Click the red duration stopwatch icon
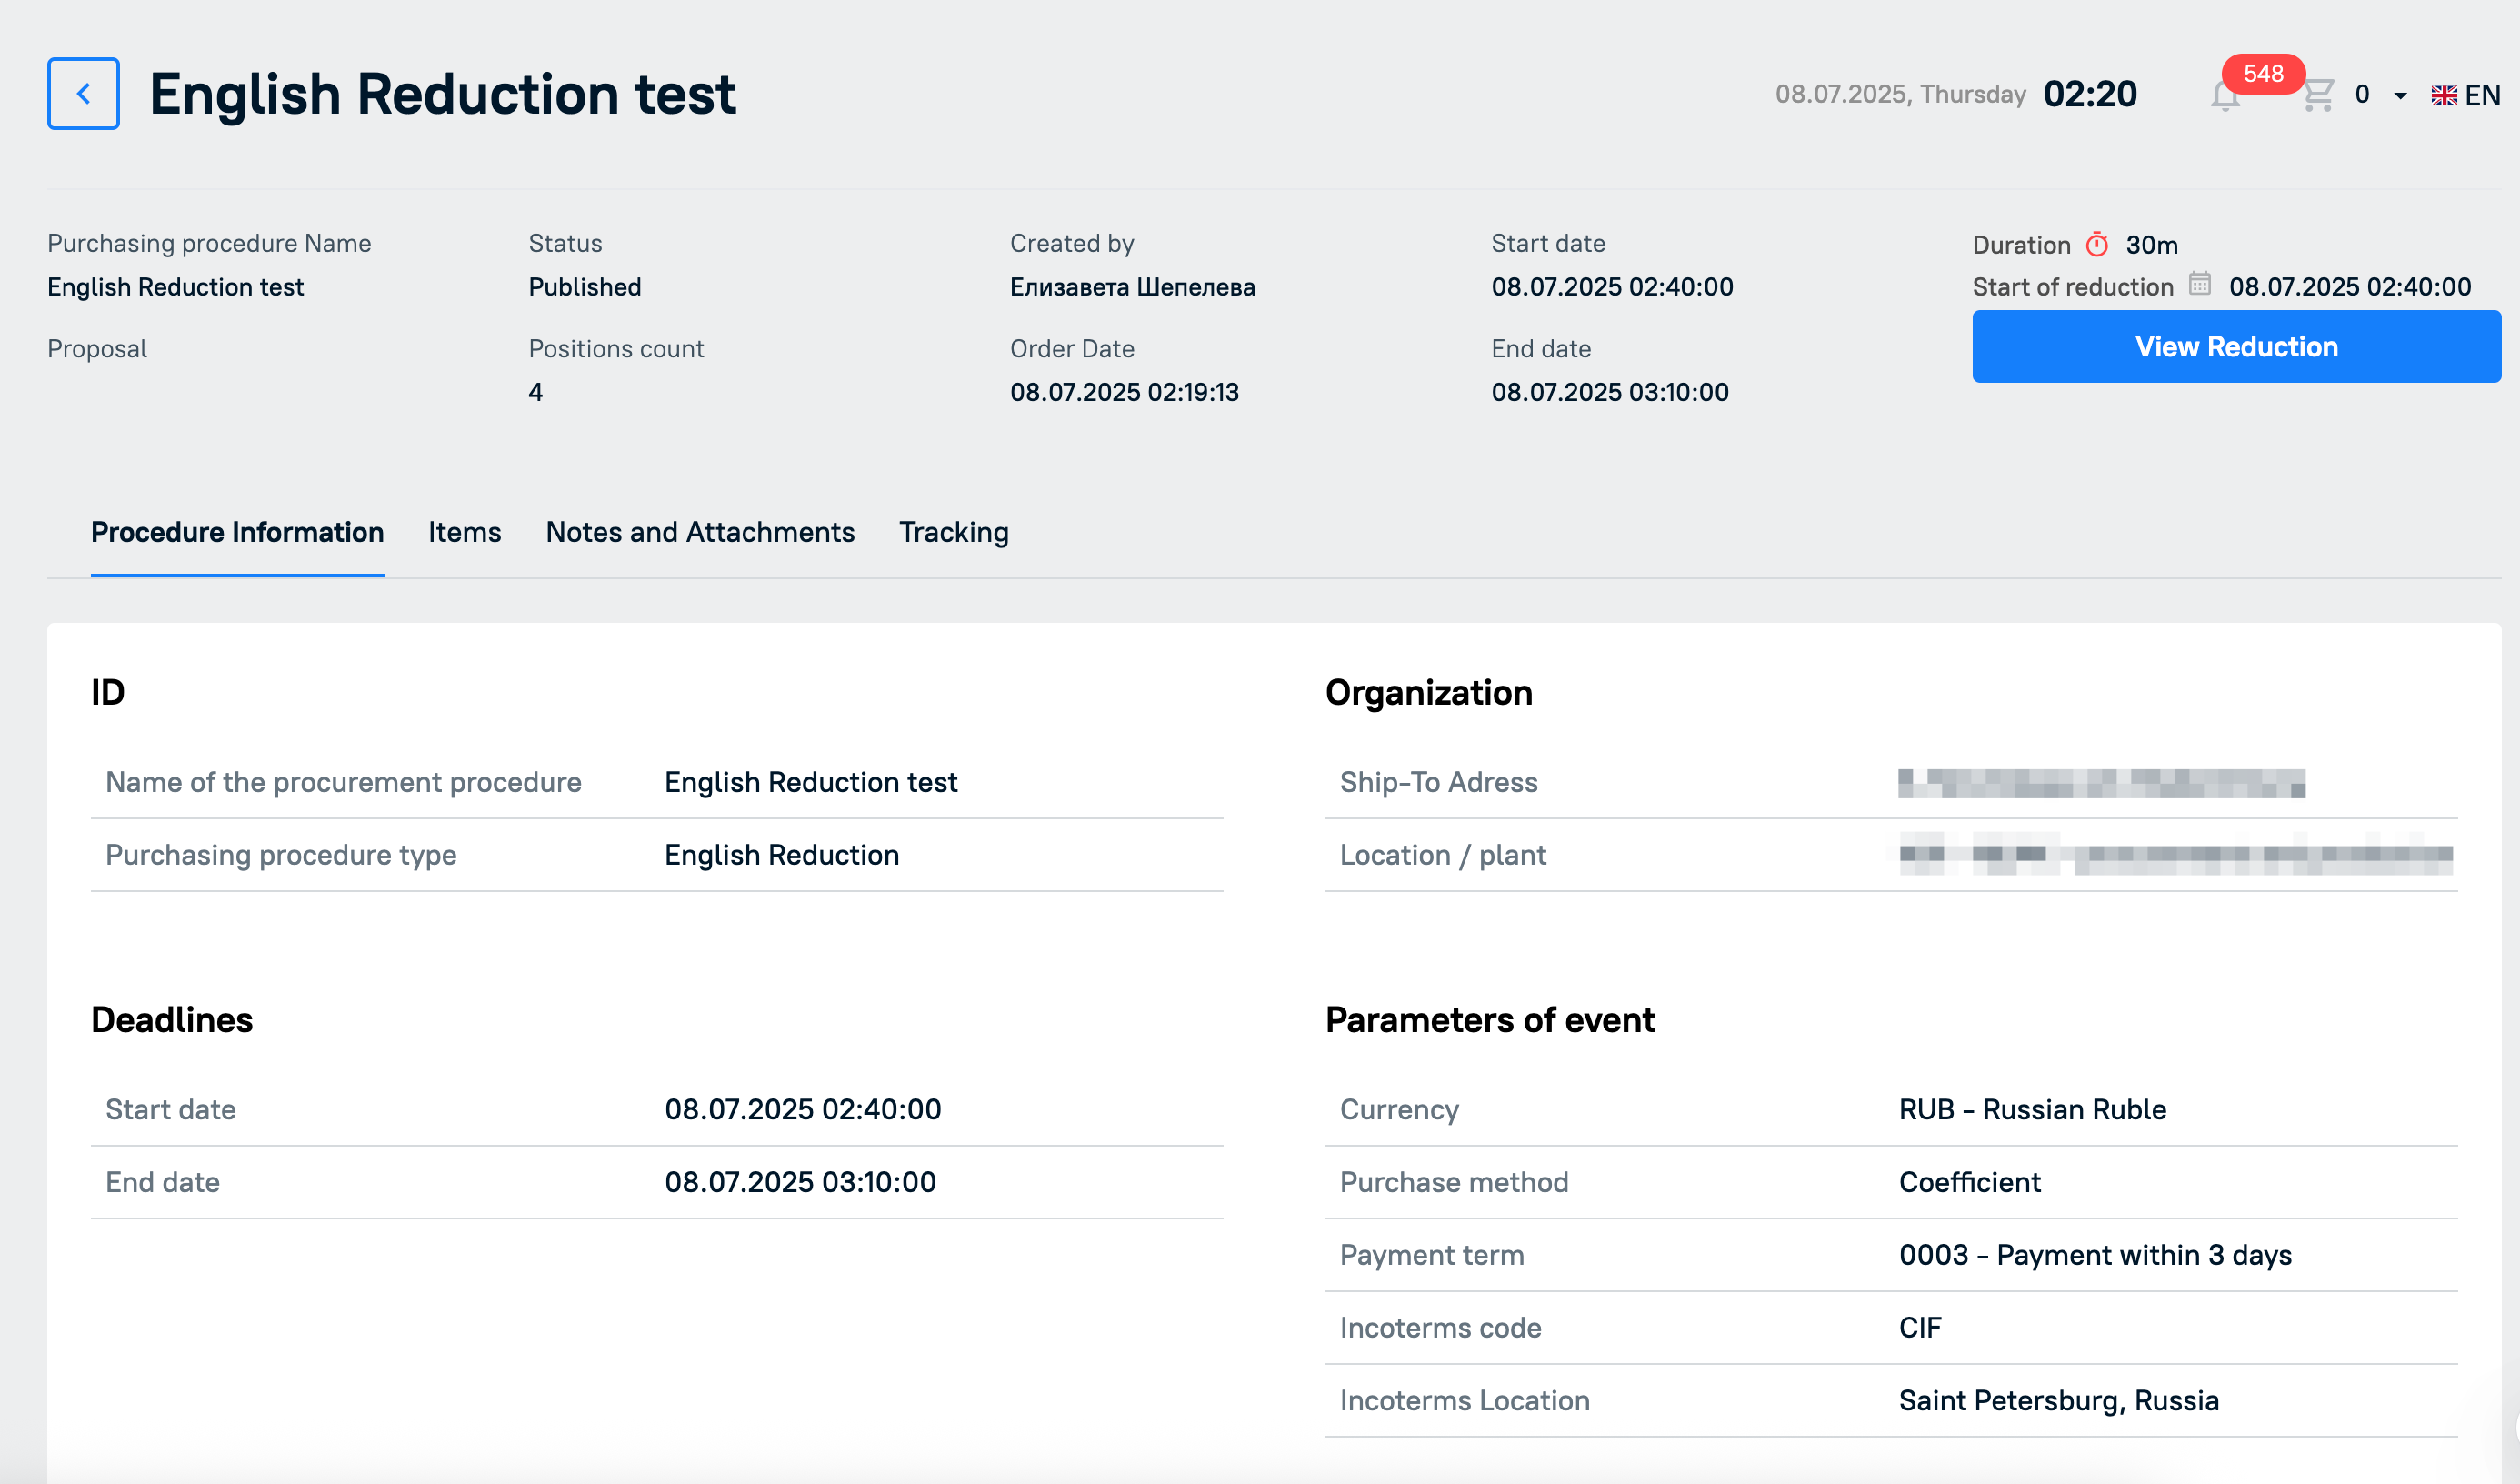The height and width of the screenshot is (1484, 2520). [2097, 244]
